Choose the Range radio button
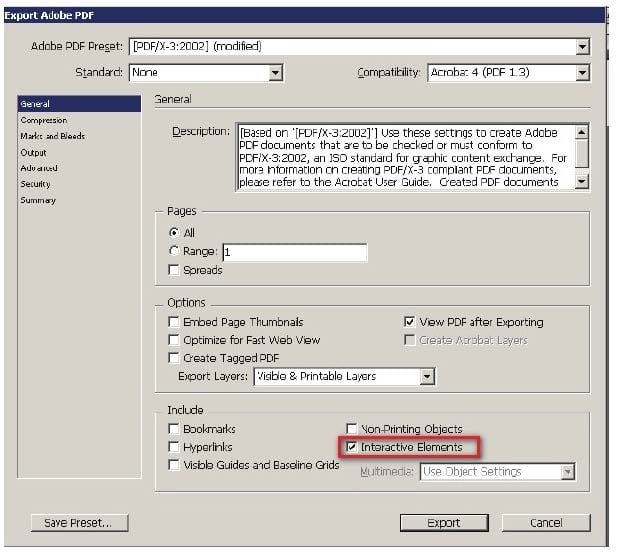Viewport: 621px width, 555px height. point(175,252)
